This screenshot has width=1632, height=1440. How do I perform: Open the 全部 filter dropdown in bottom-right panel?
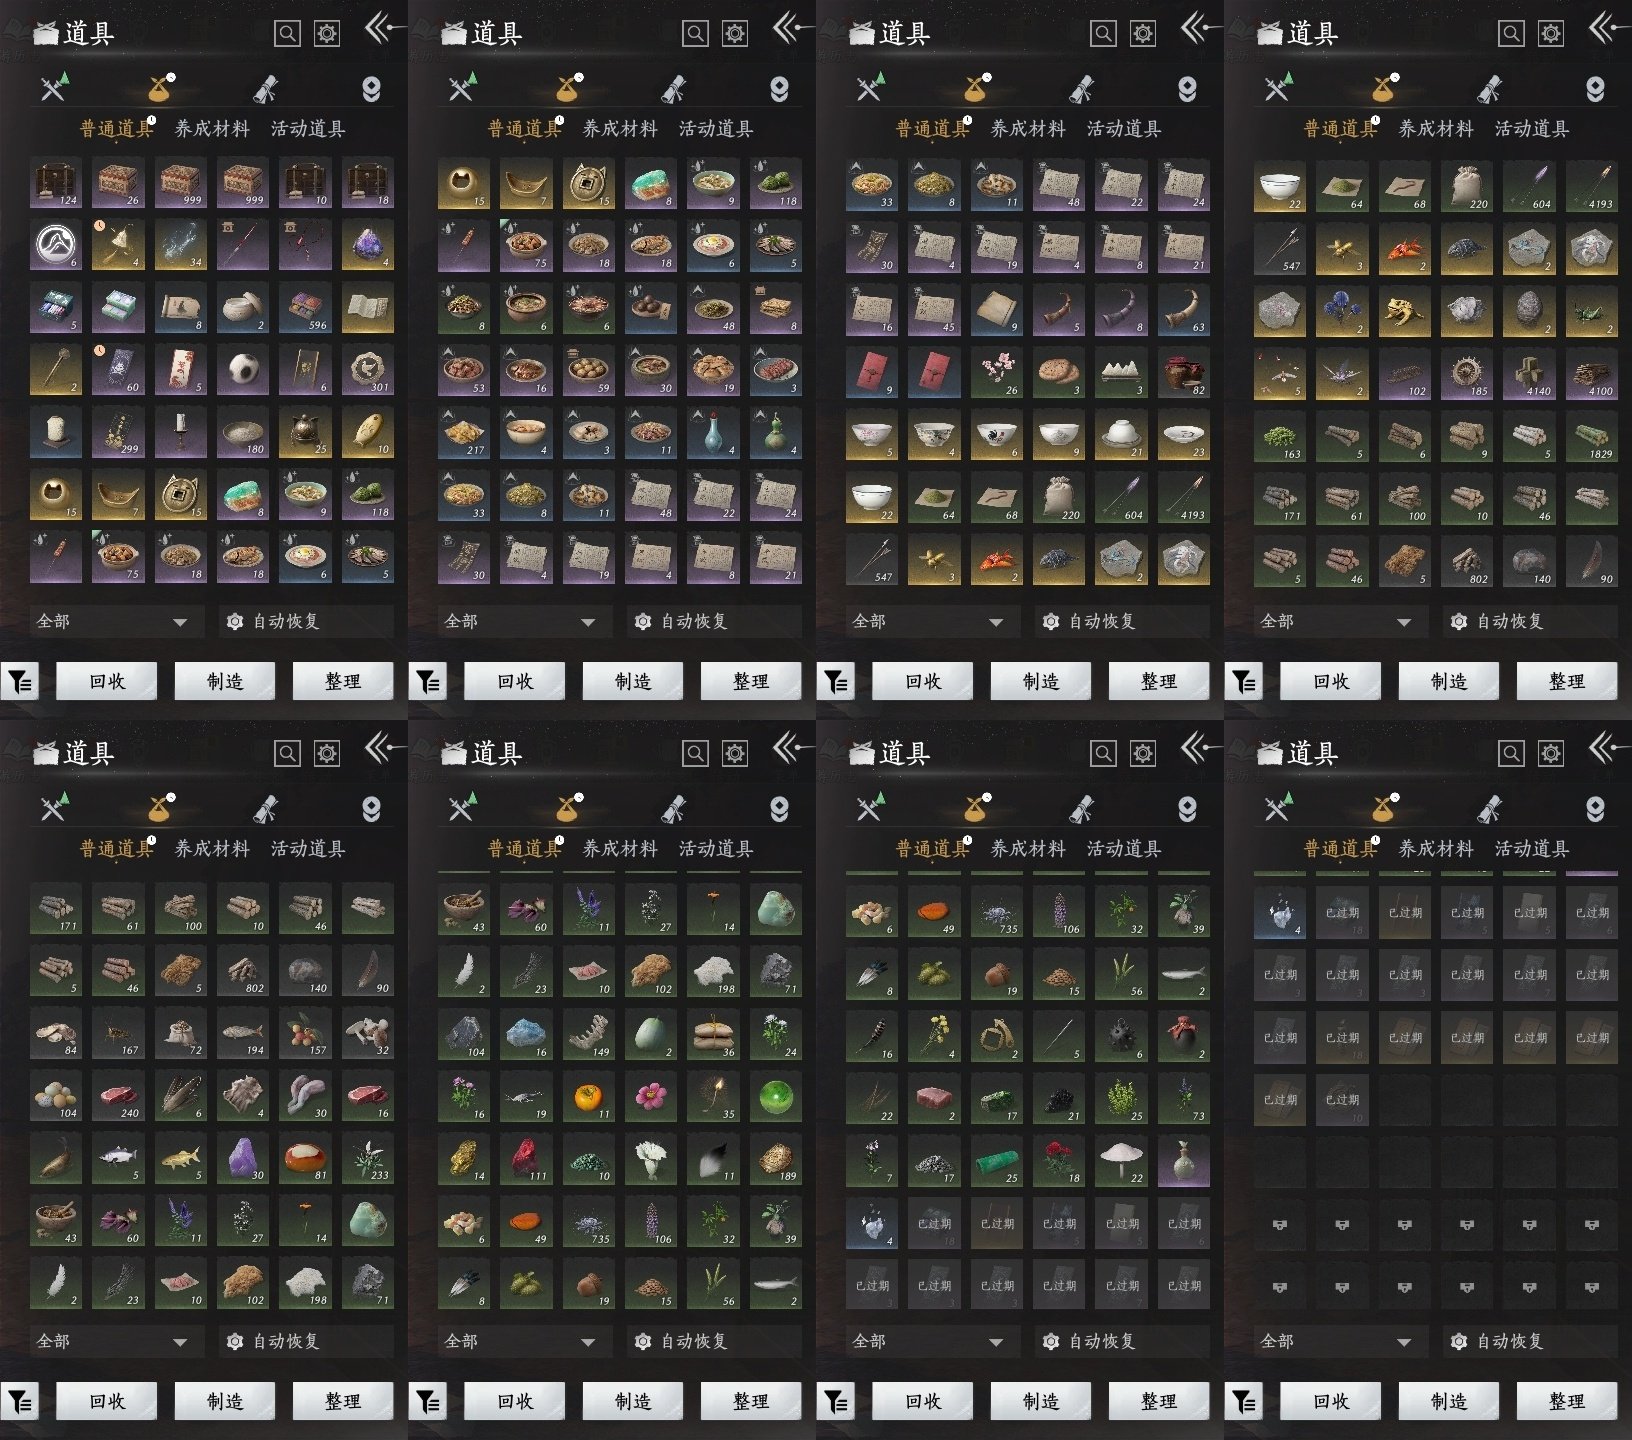pos(1336,1342)
